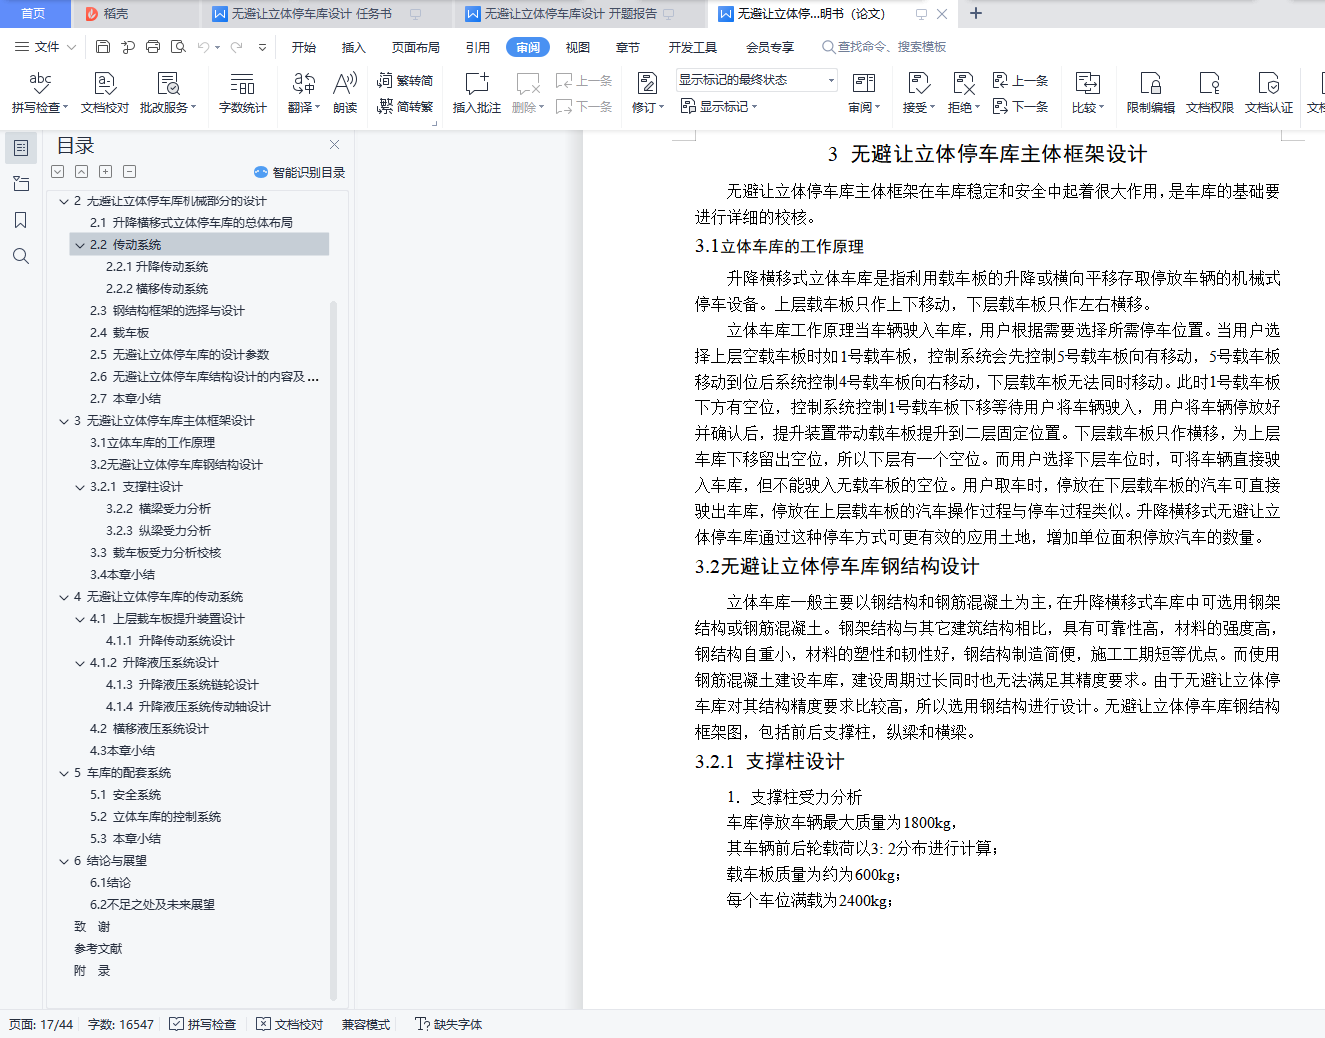The image size is (1325, 1038).
Task: Open the search panel in the left sidebar
Action: click(x=20, y=256)
